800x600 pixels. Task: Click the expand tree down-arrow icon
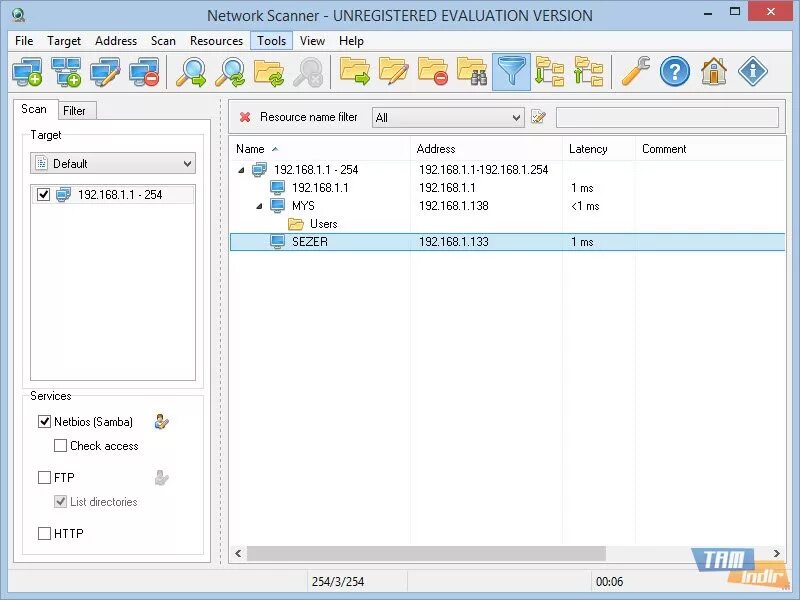[x=549, y=71]
